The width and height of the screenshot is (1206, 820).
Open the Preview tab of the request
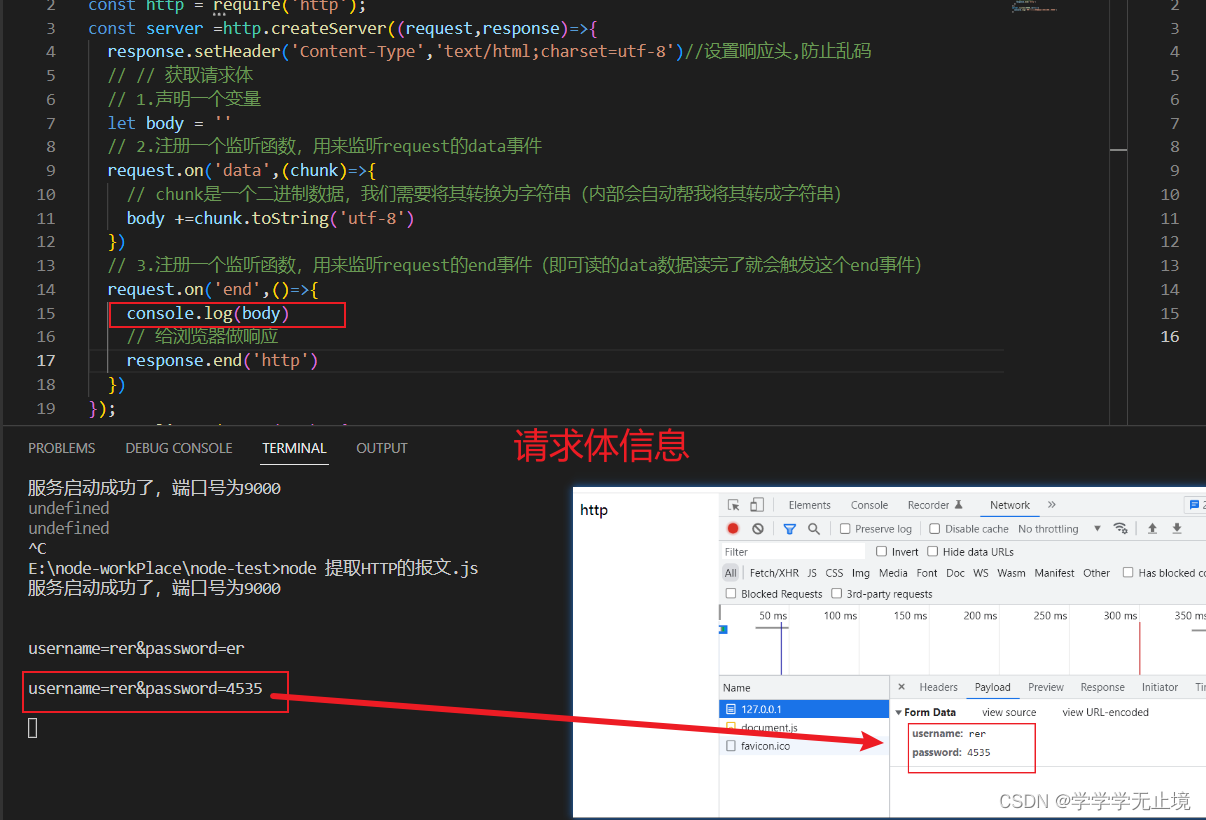(1045, 687)
